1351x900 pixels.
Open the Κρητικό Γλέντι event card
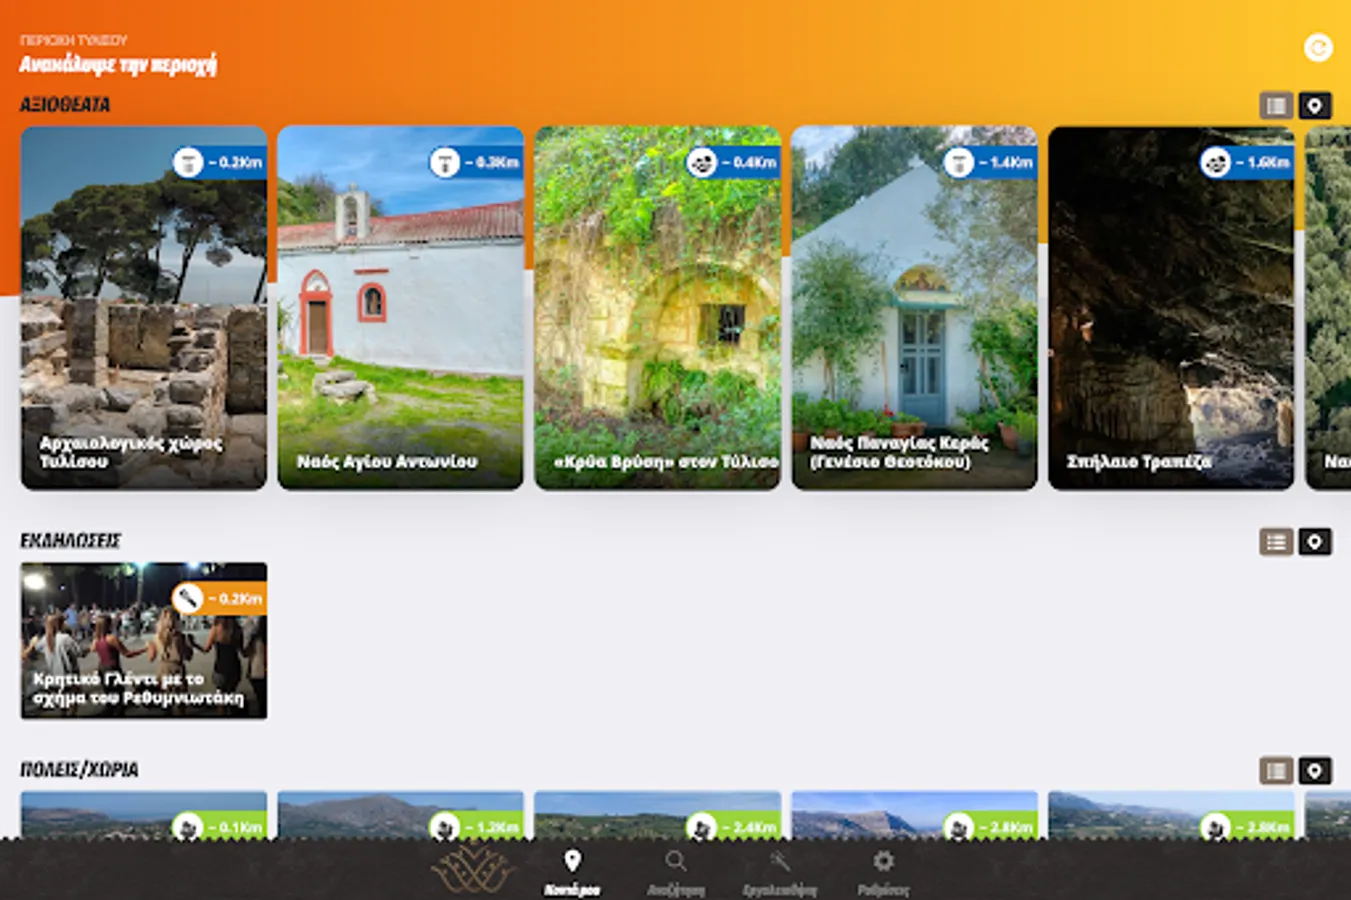pyautogui.click(x=144, y=641)
